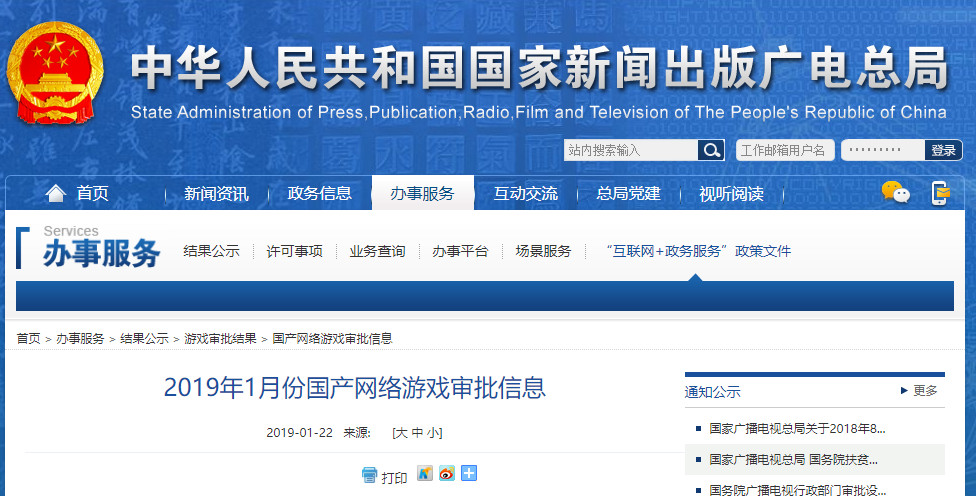
Task: Open 游戏审批结果 breadcrumb link
Action: (220, 339)
